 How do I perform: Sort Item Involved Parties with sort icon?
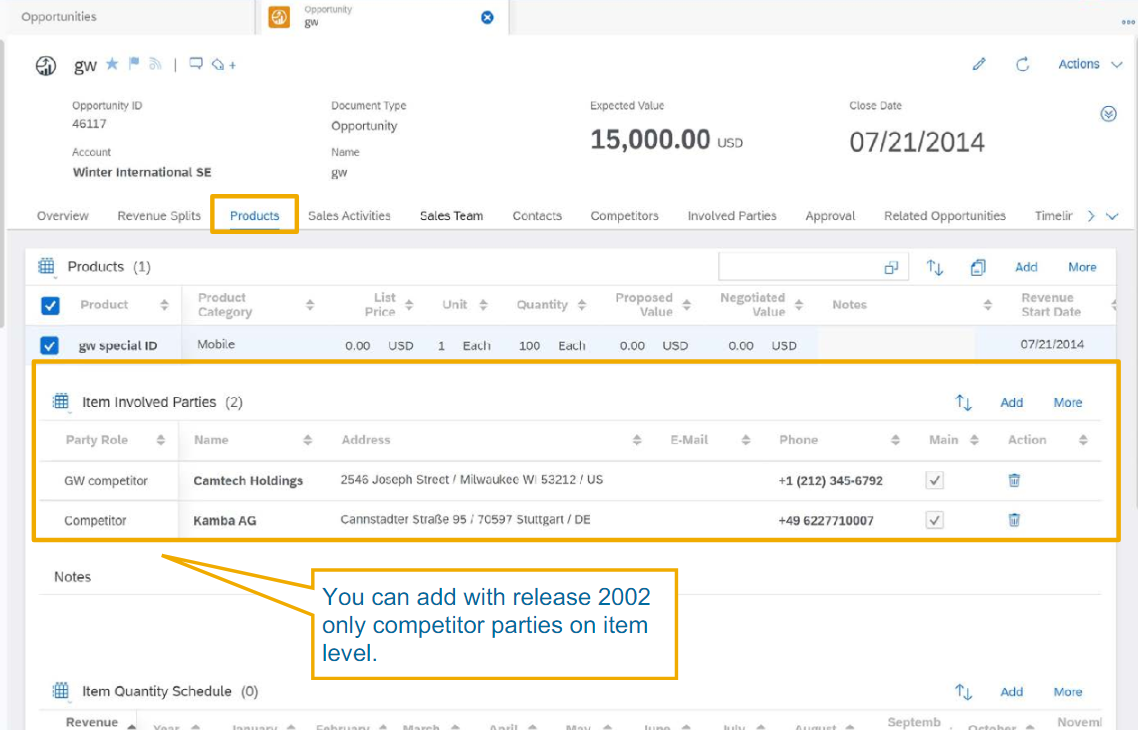tap(963, 402)
